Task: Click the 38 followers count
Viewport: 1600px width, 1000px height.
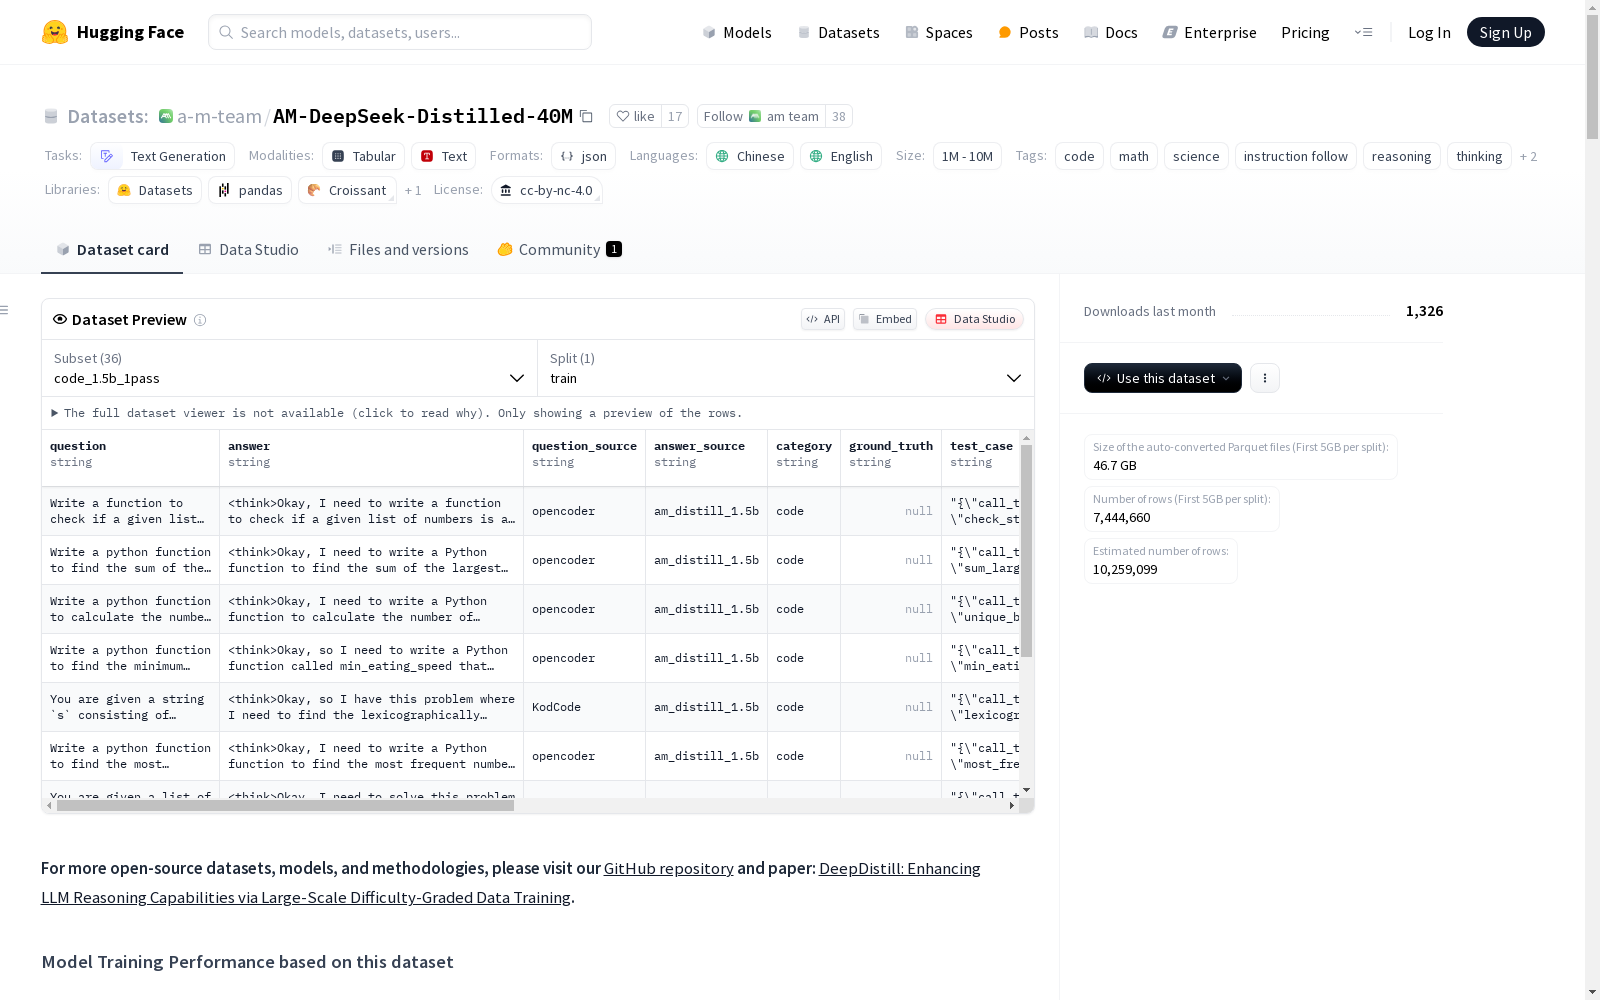Action: click(839, 116)
